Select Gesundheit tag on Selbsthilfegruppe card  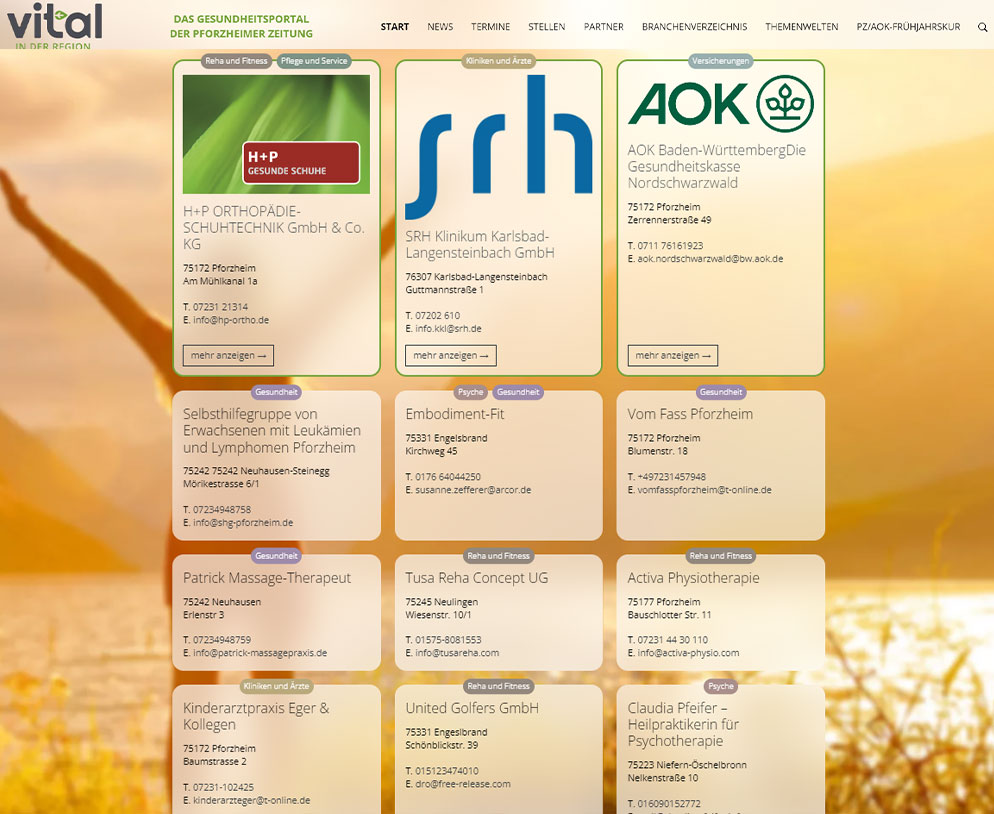[x=276, y=392]
